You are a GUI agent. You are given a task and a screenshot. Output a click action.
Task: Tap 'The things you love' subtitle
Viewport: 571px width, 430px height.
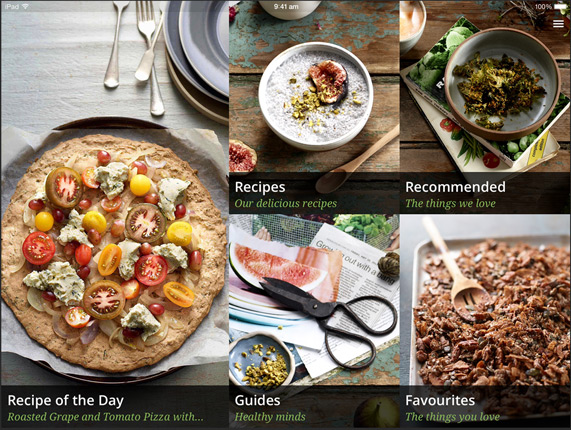coord(452,417)
